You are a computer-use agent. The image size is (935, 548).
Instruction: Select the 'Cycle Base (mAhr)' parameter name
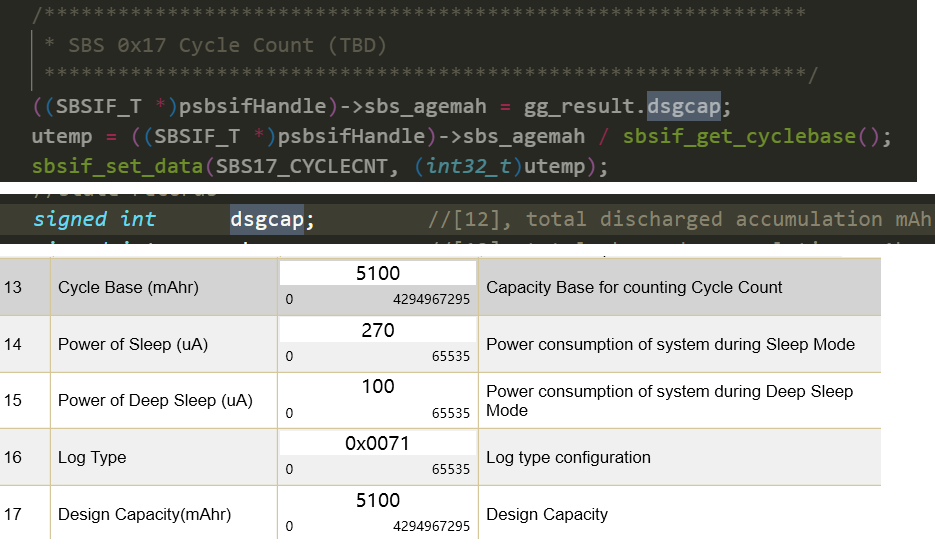coord(128,287)
